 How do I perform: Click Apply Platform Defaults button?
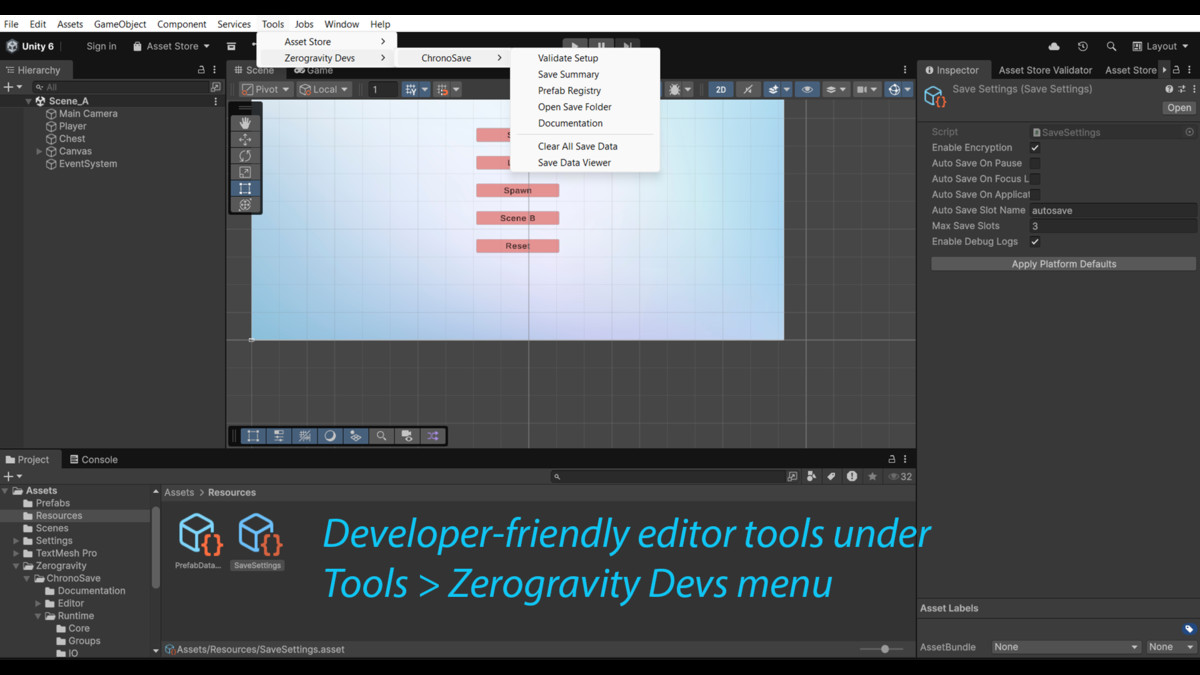(1063, 264)
